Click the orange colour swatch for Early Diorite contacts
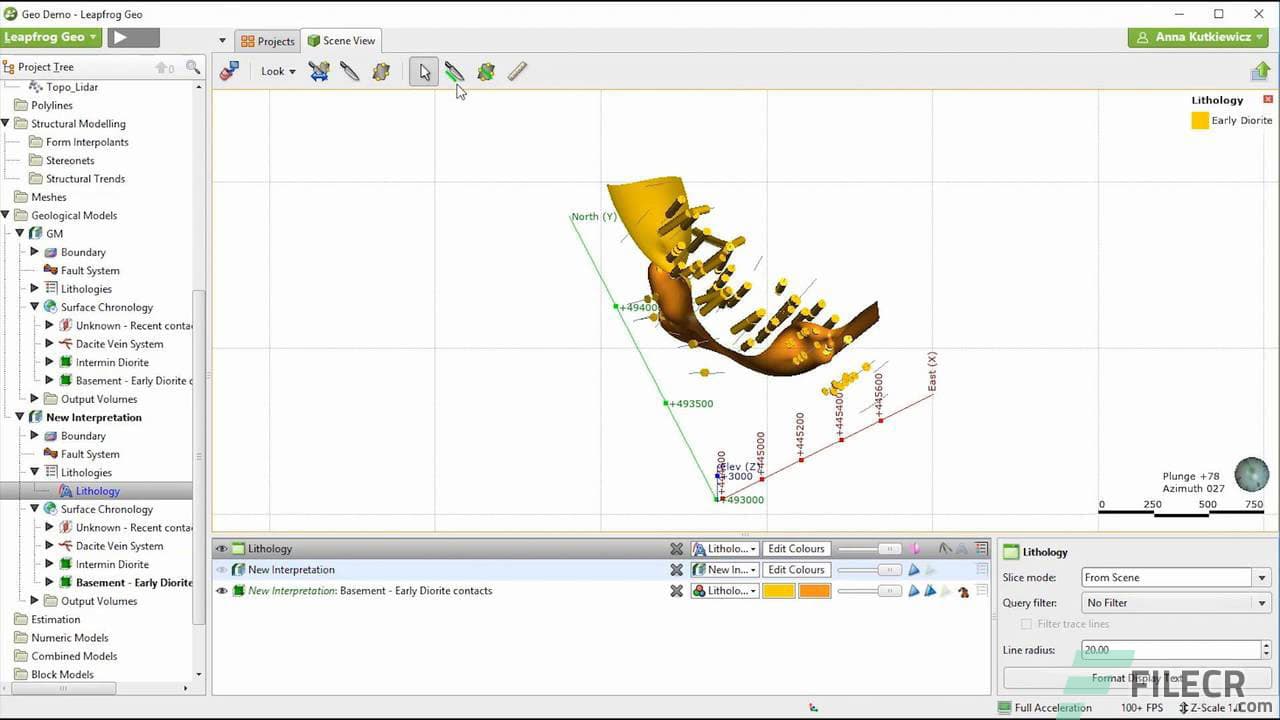The height and width of the screenshot is (720, 1280). pyautogui.click(x=815, y=590)
